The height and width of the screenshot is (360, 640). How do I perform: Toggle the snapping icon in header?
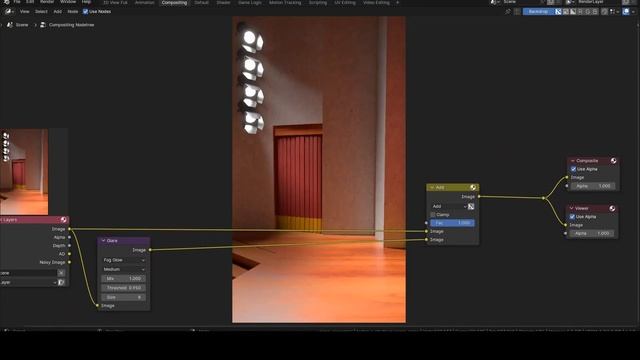[x=605, y=11]
